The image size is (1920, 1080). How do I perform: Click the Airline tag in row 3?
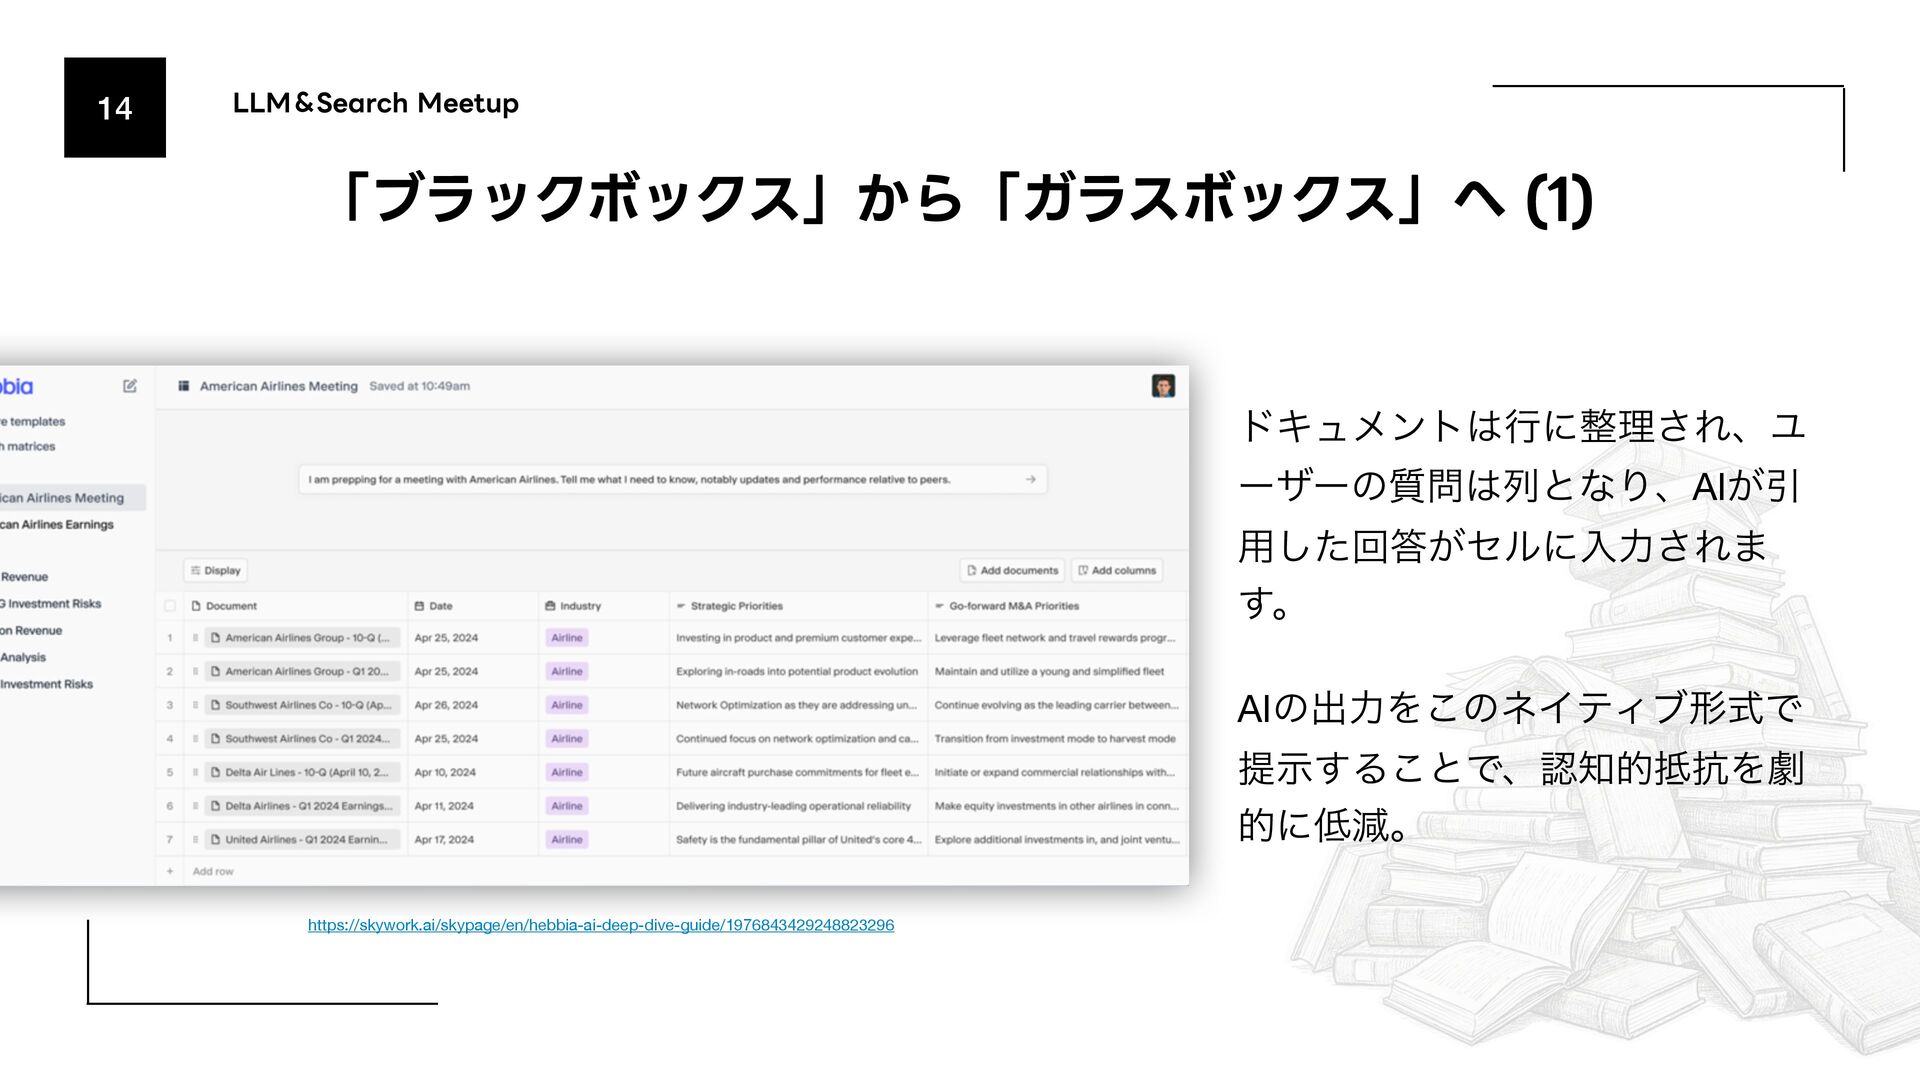566,705
